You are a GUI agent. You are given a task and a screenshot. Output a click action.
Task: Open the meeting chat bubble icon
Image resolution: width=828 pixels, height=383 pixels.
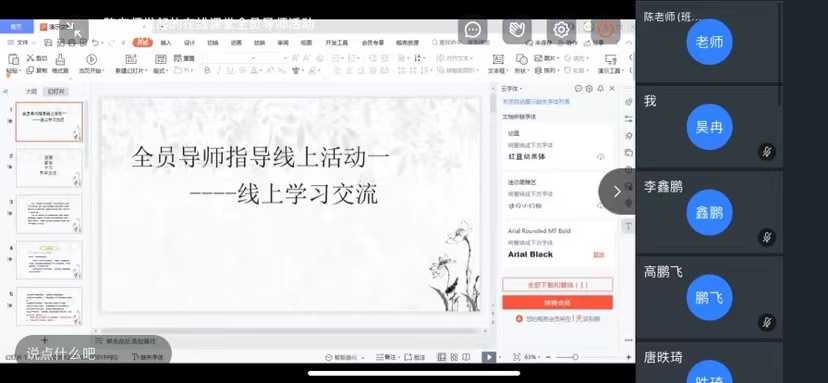pos(473,30)
